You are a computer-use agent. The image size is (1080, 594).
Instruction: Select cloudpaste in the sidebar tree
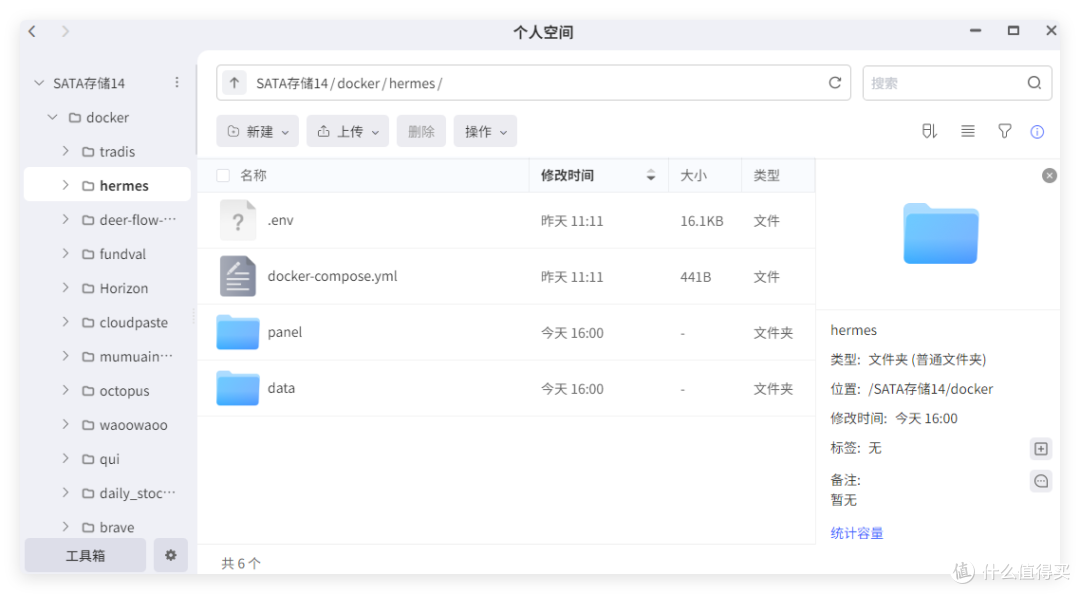134,322
